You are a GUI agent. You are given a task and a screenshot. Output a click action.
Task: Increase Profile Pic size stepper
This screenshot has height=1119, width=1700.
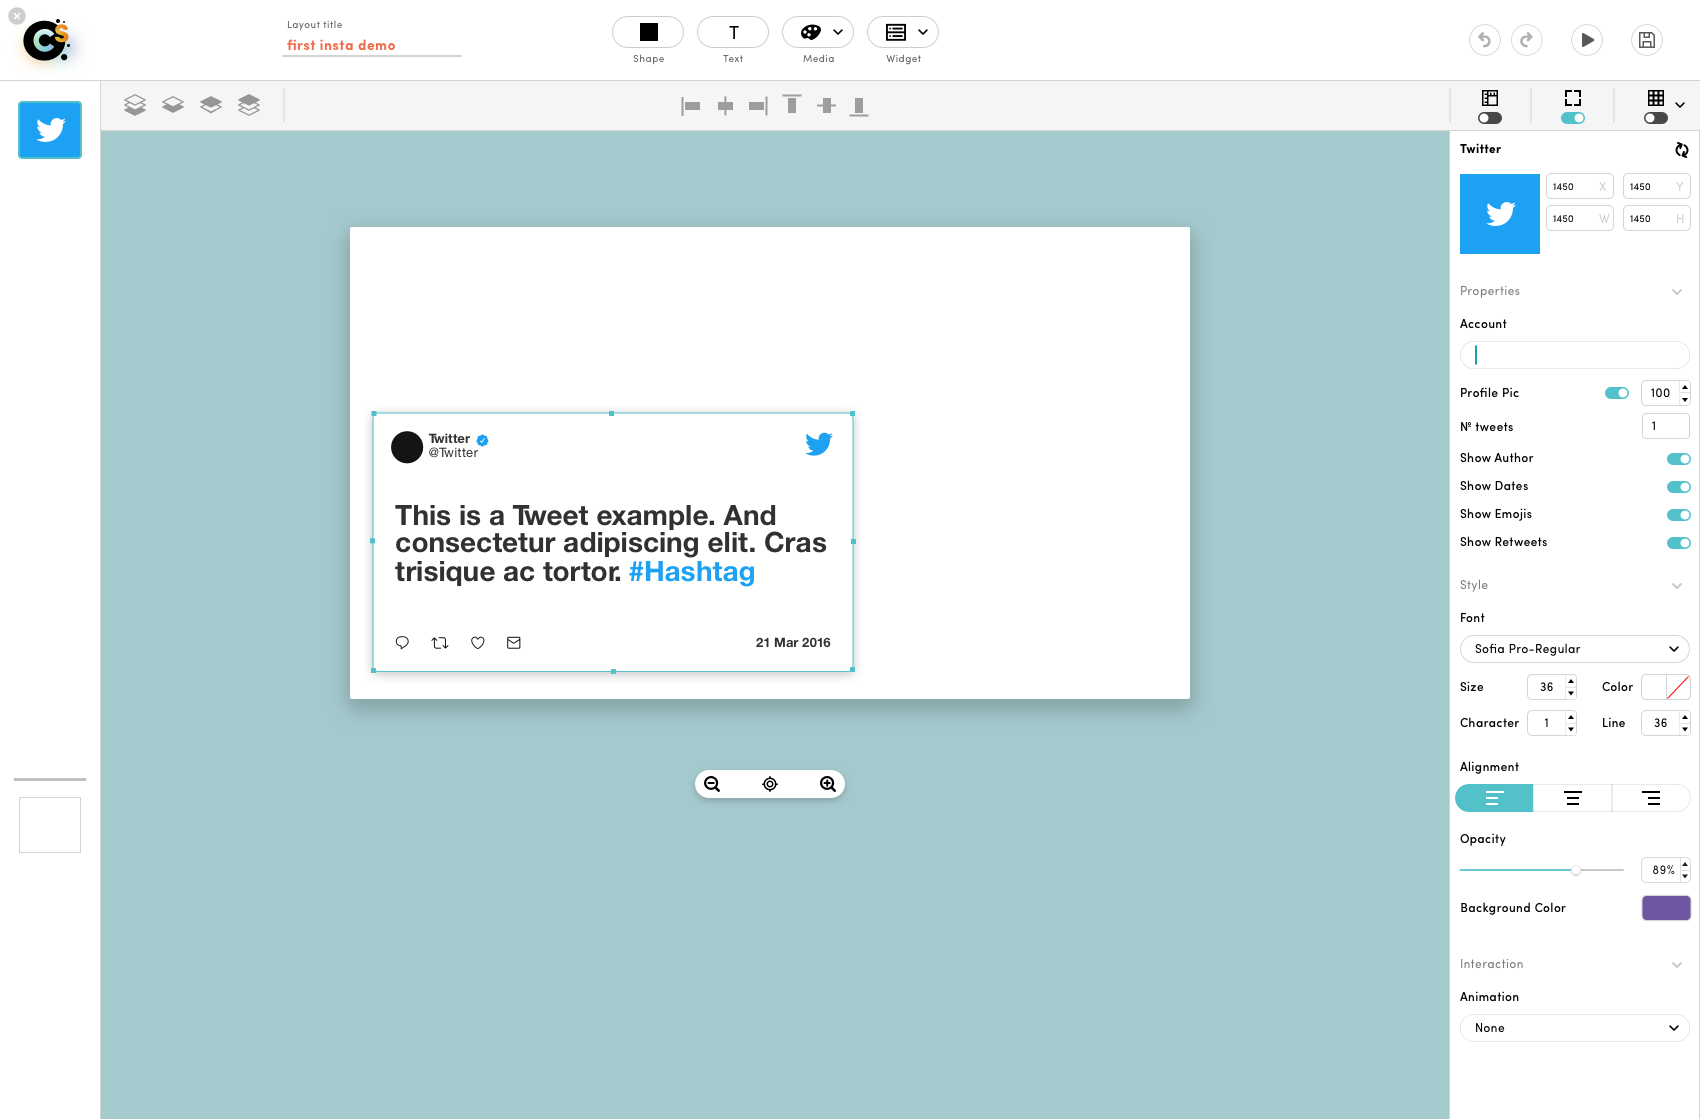1685,388
